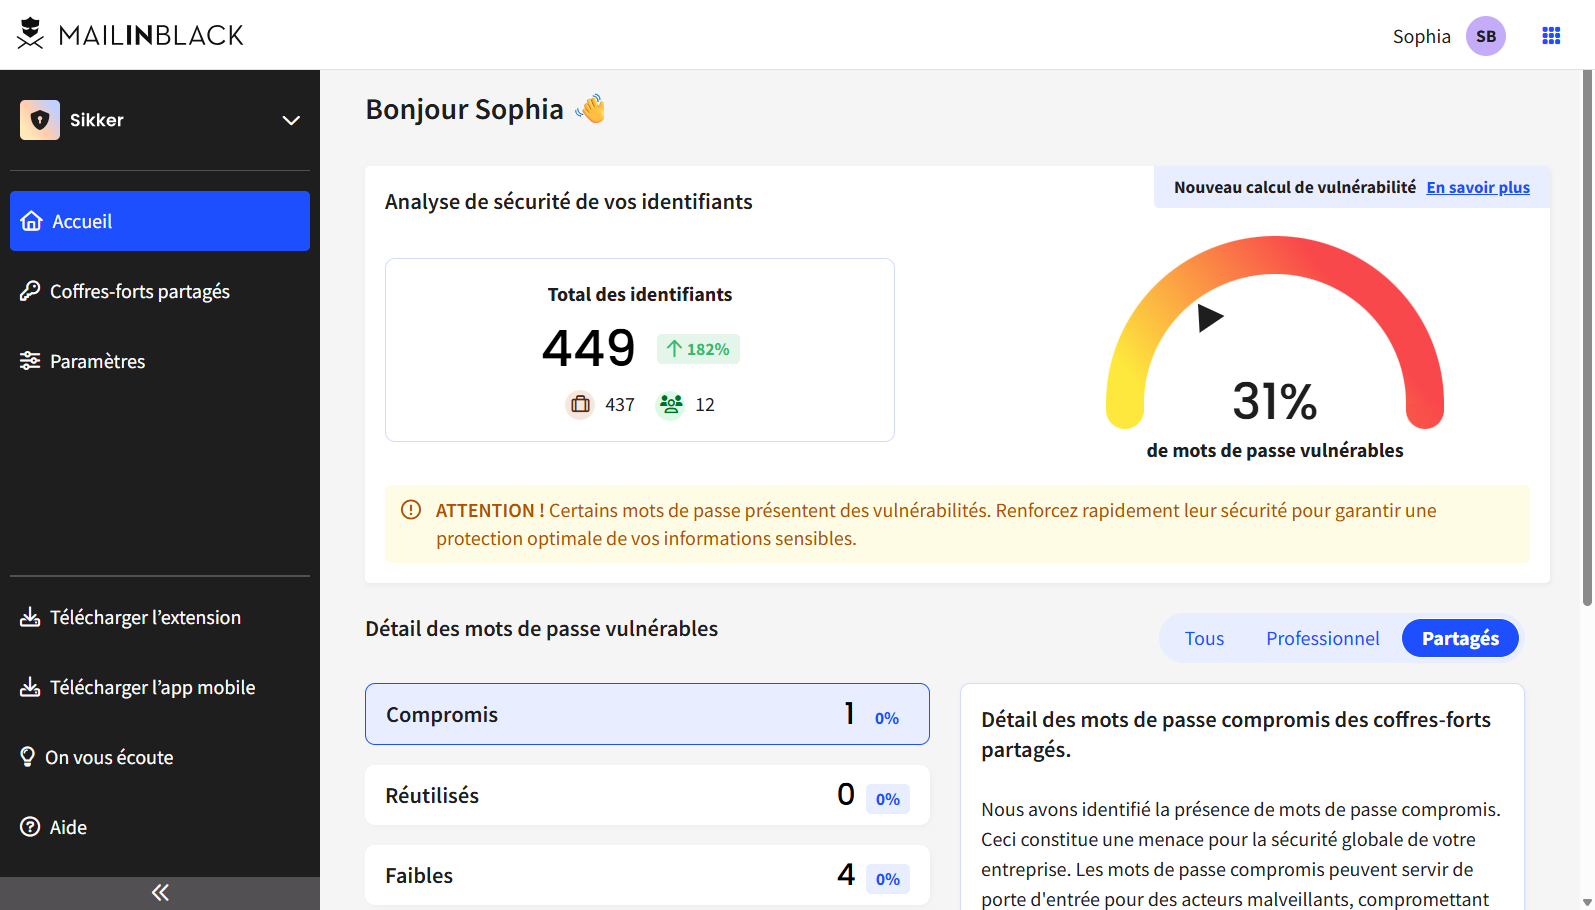Go to Paramètres in sidebar

[97, 361]
